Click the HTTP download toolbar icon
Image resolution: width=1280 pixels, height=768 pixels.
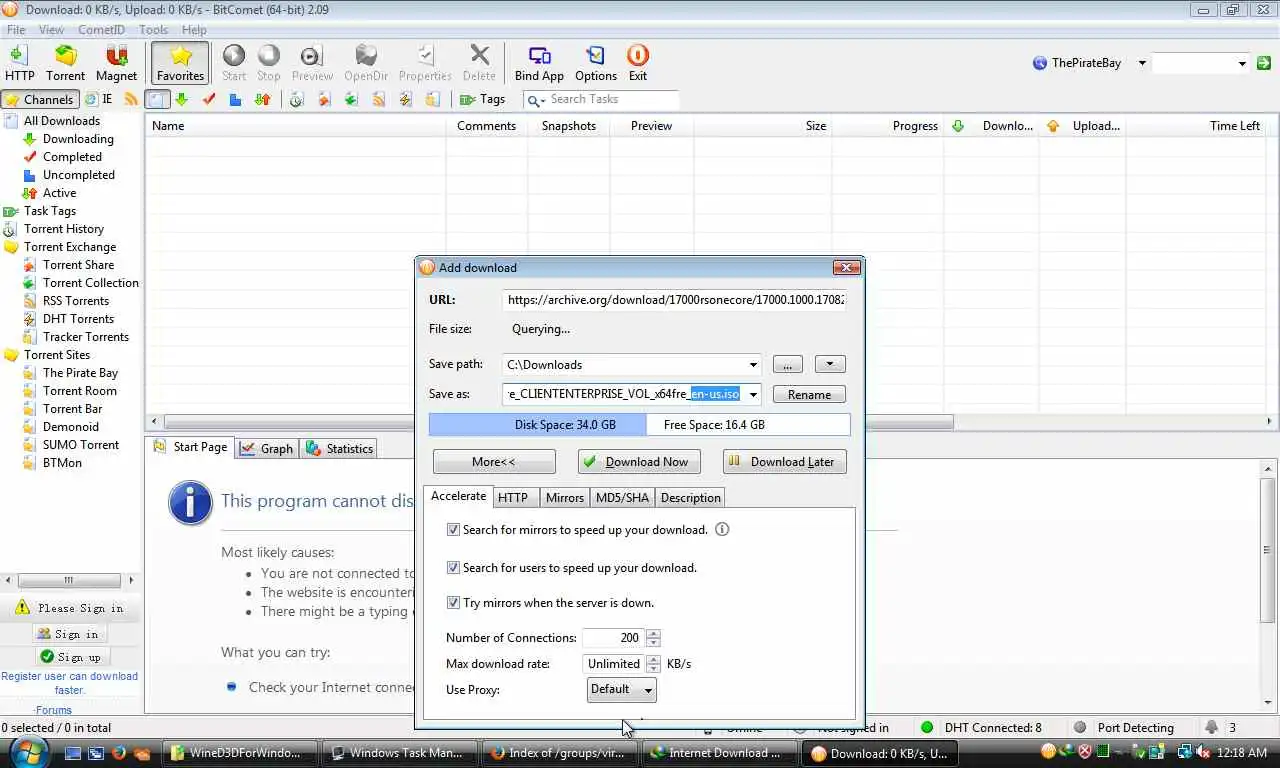(x=19, y=63)
